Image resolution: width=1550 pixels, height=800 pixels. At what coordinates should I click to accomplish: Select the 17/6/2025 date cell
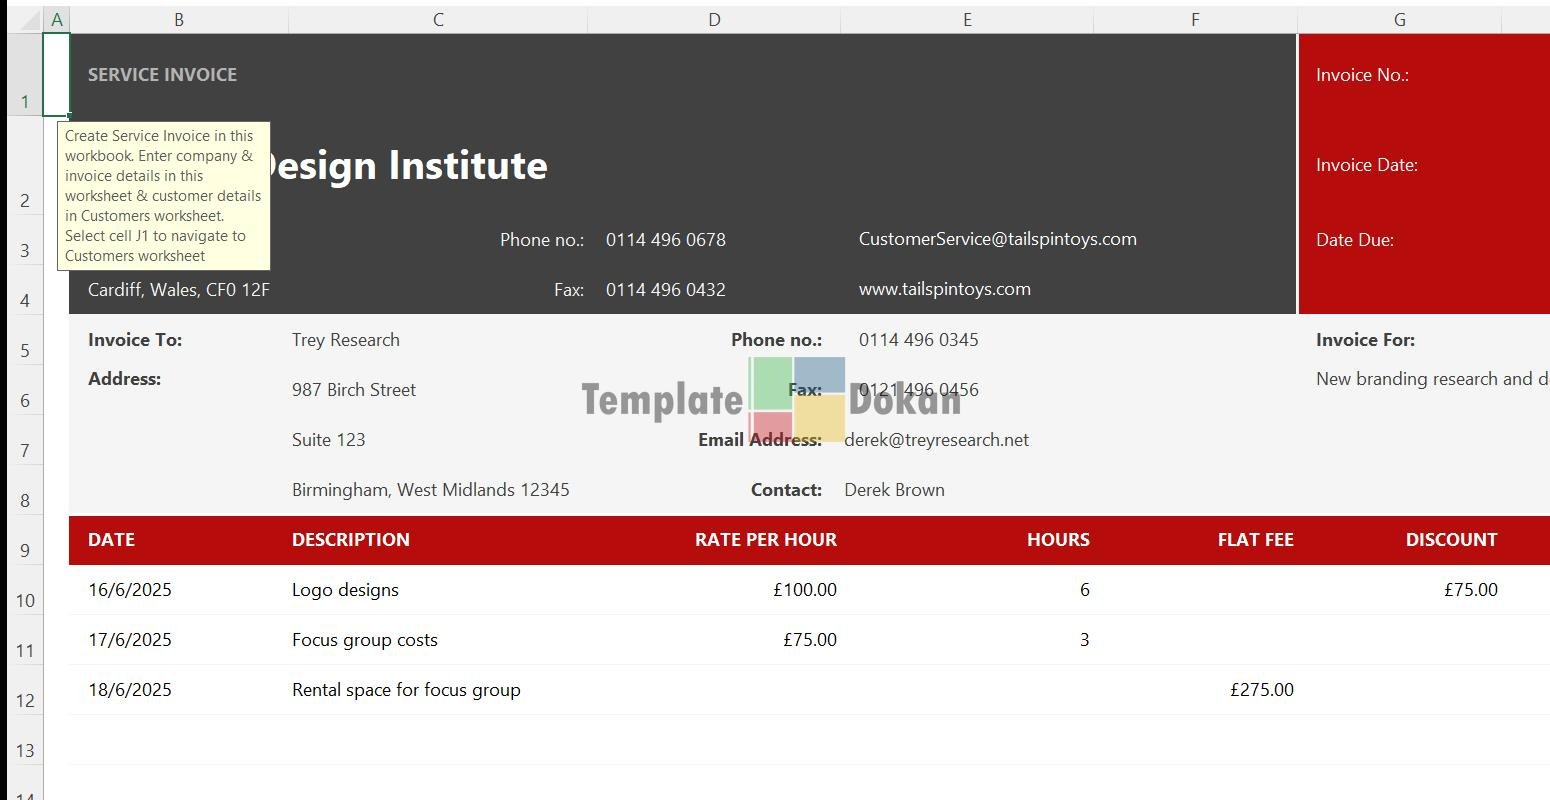click(x=130, y=640)
